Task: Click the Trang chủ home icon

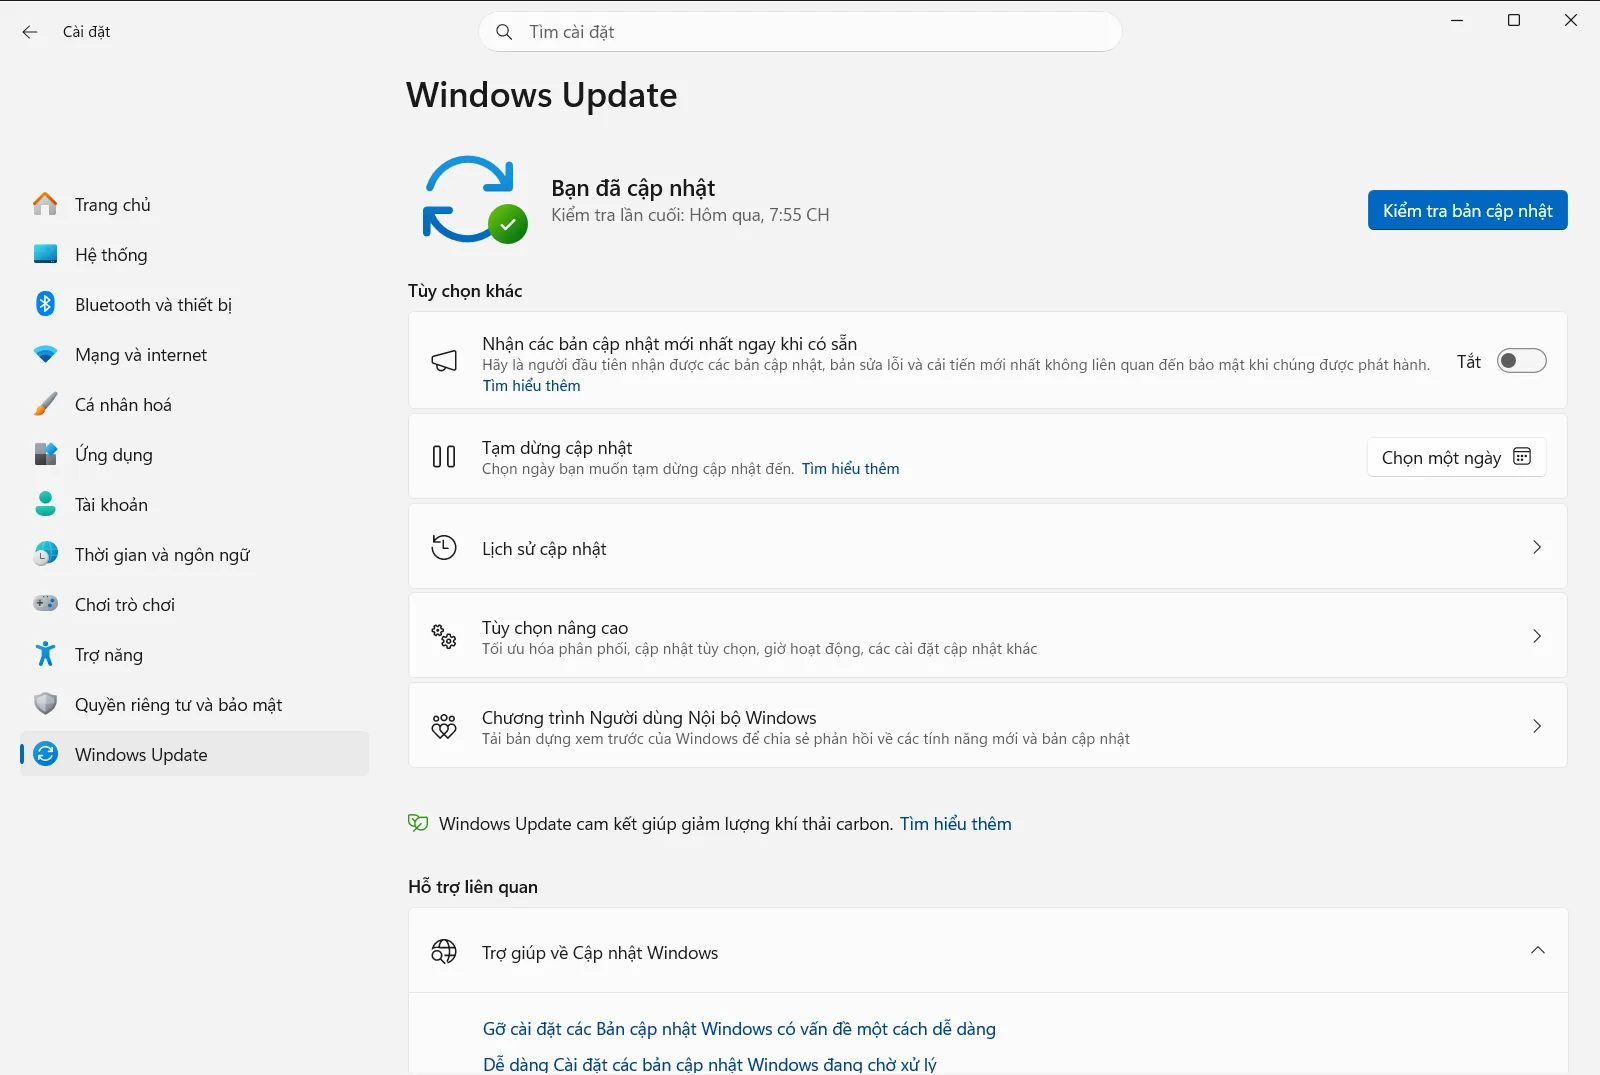Action: [x=45, y=204]
